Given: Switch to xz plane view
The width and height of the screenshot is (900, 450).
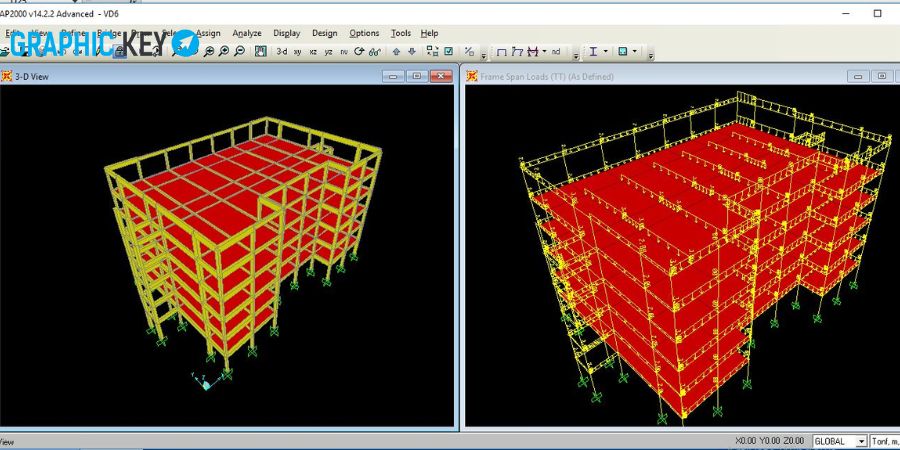Looking at the screenshot, I should click(x=313, y=52).
